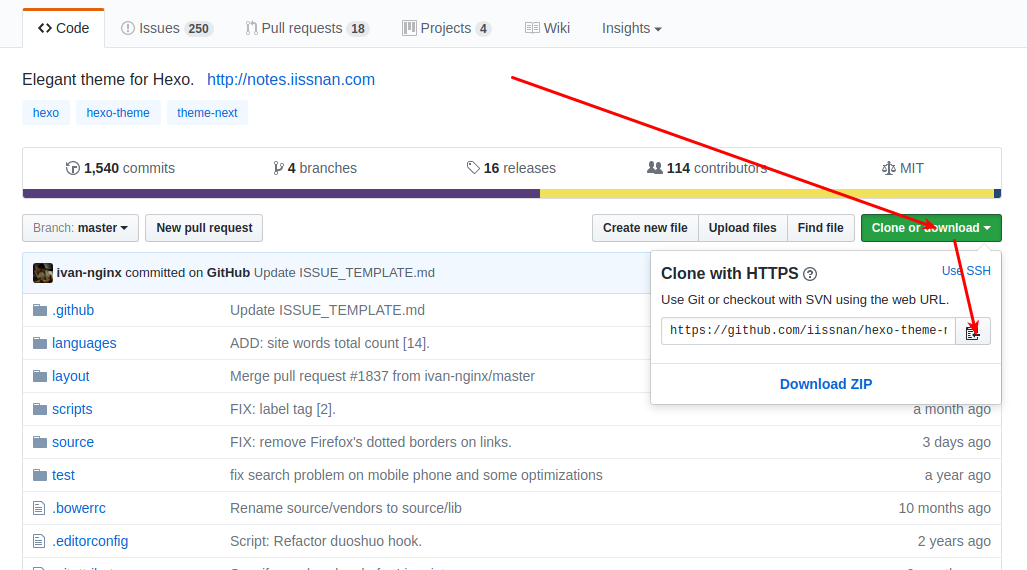Viewport: 1027px width, 570px height.
Task: Click 'Merge pull request #1837' commit message
Action: pos(383,376)
